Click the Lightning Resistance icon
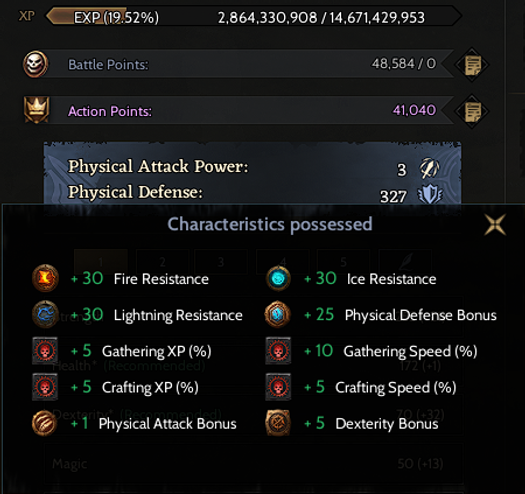Image resolution: width=525 pixels, height=494 pixels. click(45, 314)
